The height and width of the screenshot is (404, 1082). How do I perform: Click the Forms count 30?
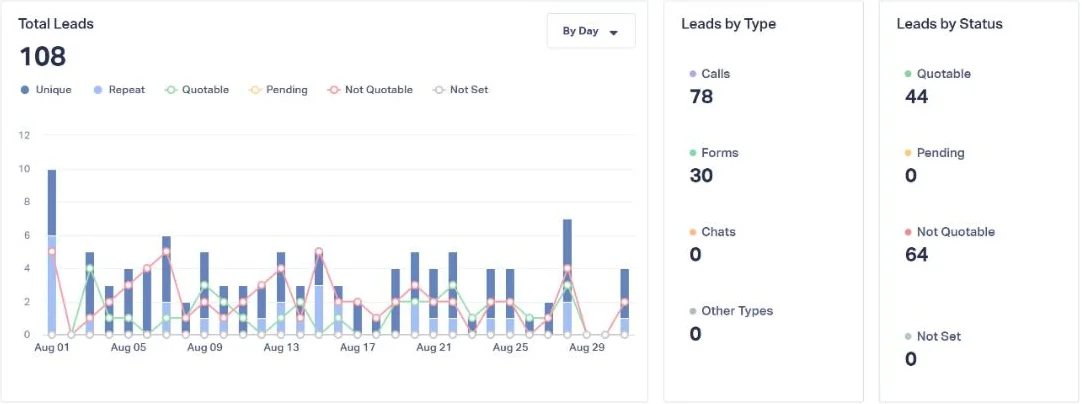point(701,175)
